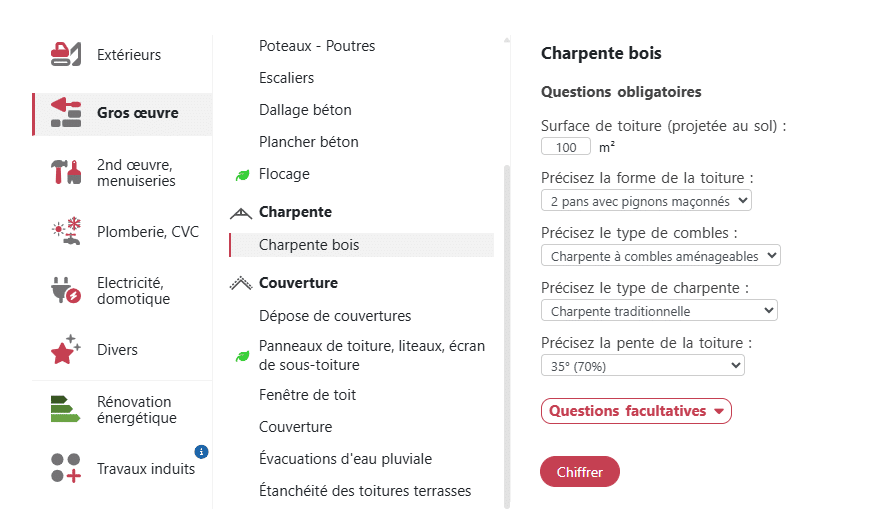Open the roof shape dropdown
This screenshot has width=891, height=509.
[x=645, y=201]
